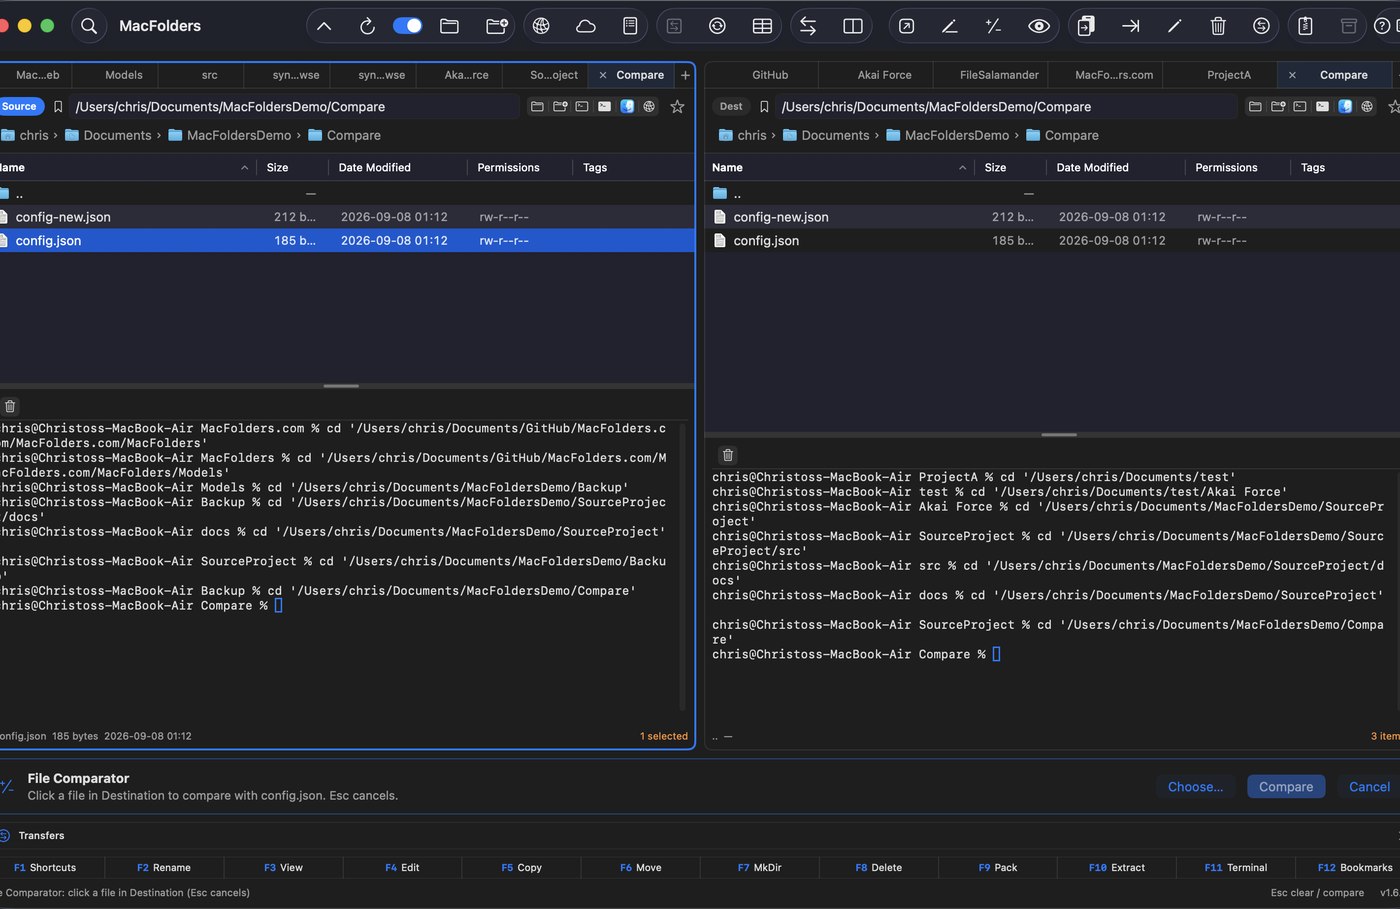Click the archive zip icon in the toolbar
Image resolution: width=1400 pixels, height=909 pixels.
point(1305,26)
